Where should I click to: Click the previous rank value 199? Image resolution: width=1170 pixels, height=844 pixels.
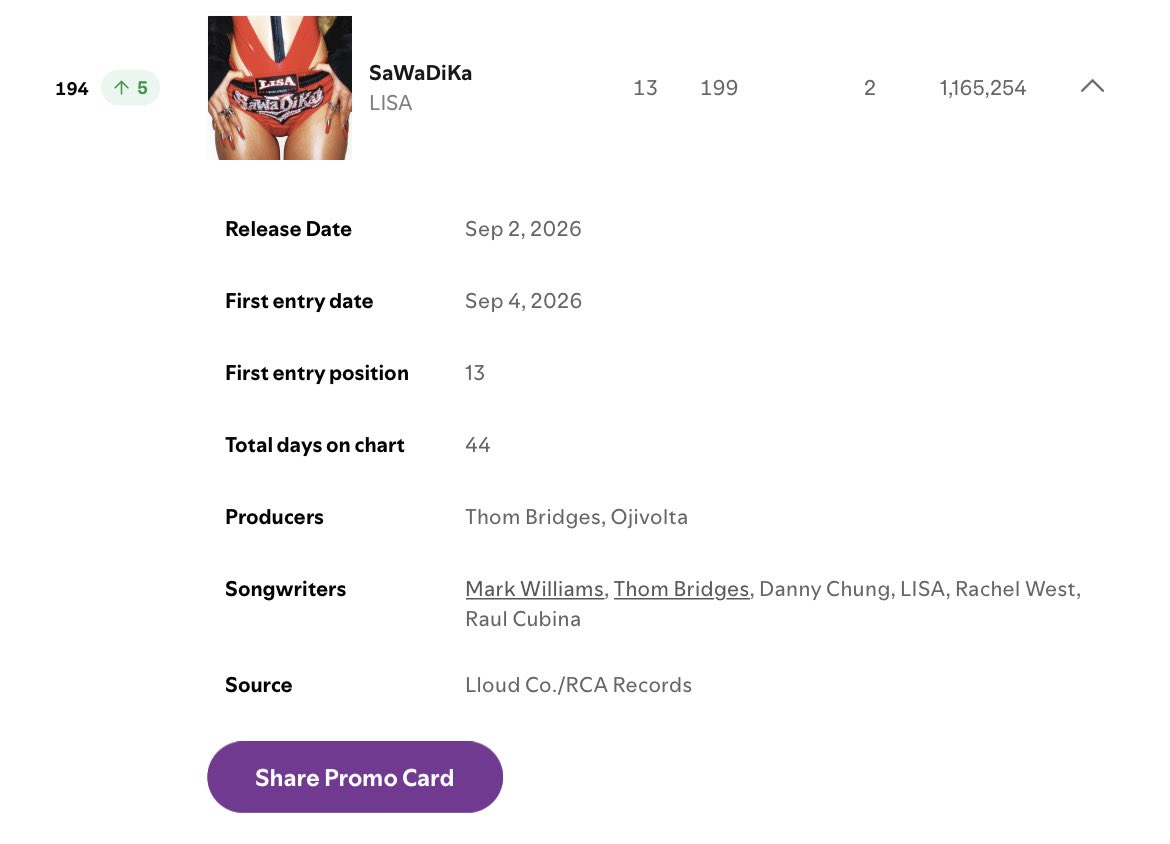coord(719,88)
